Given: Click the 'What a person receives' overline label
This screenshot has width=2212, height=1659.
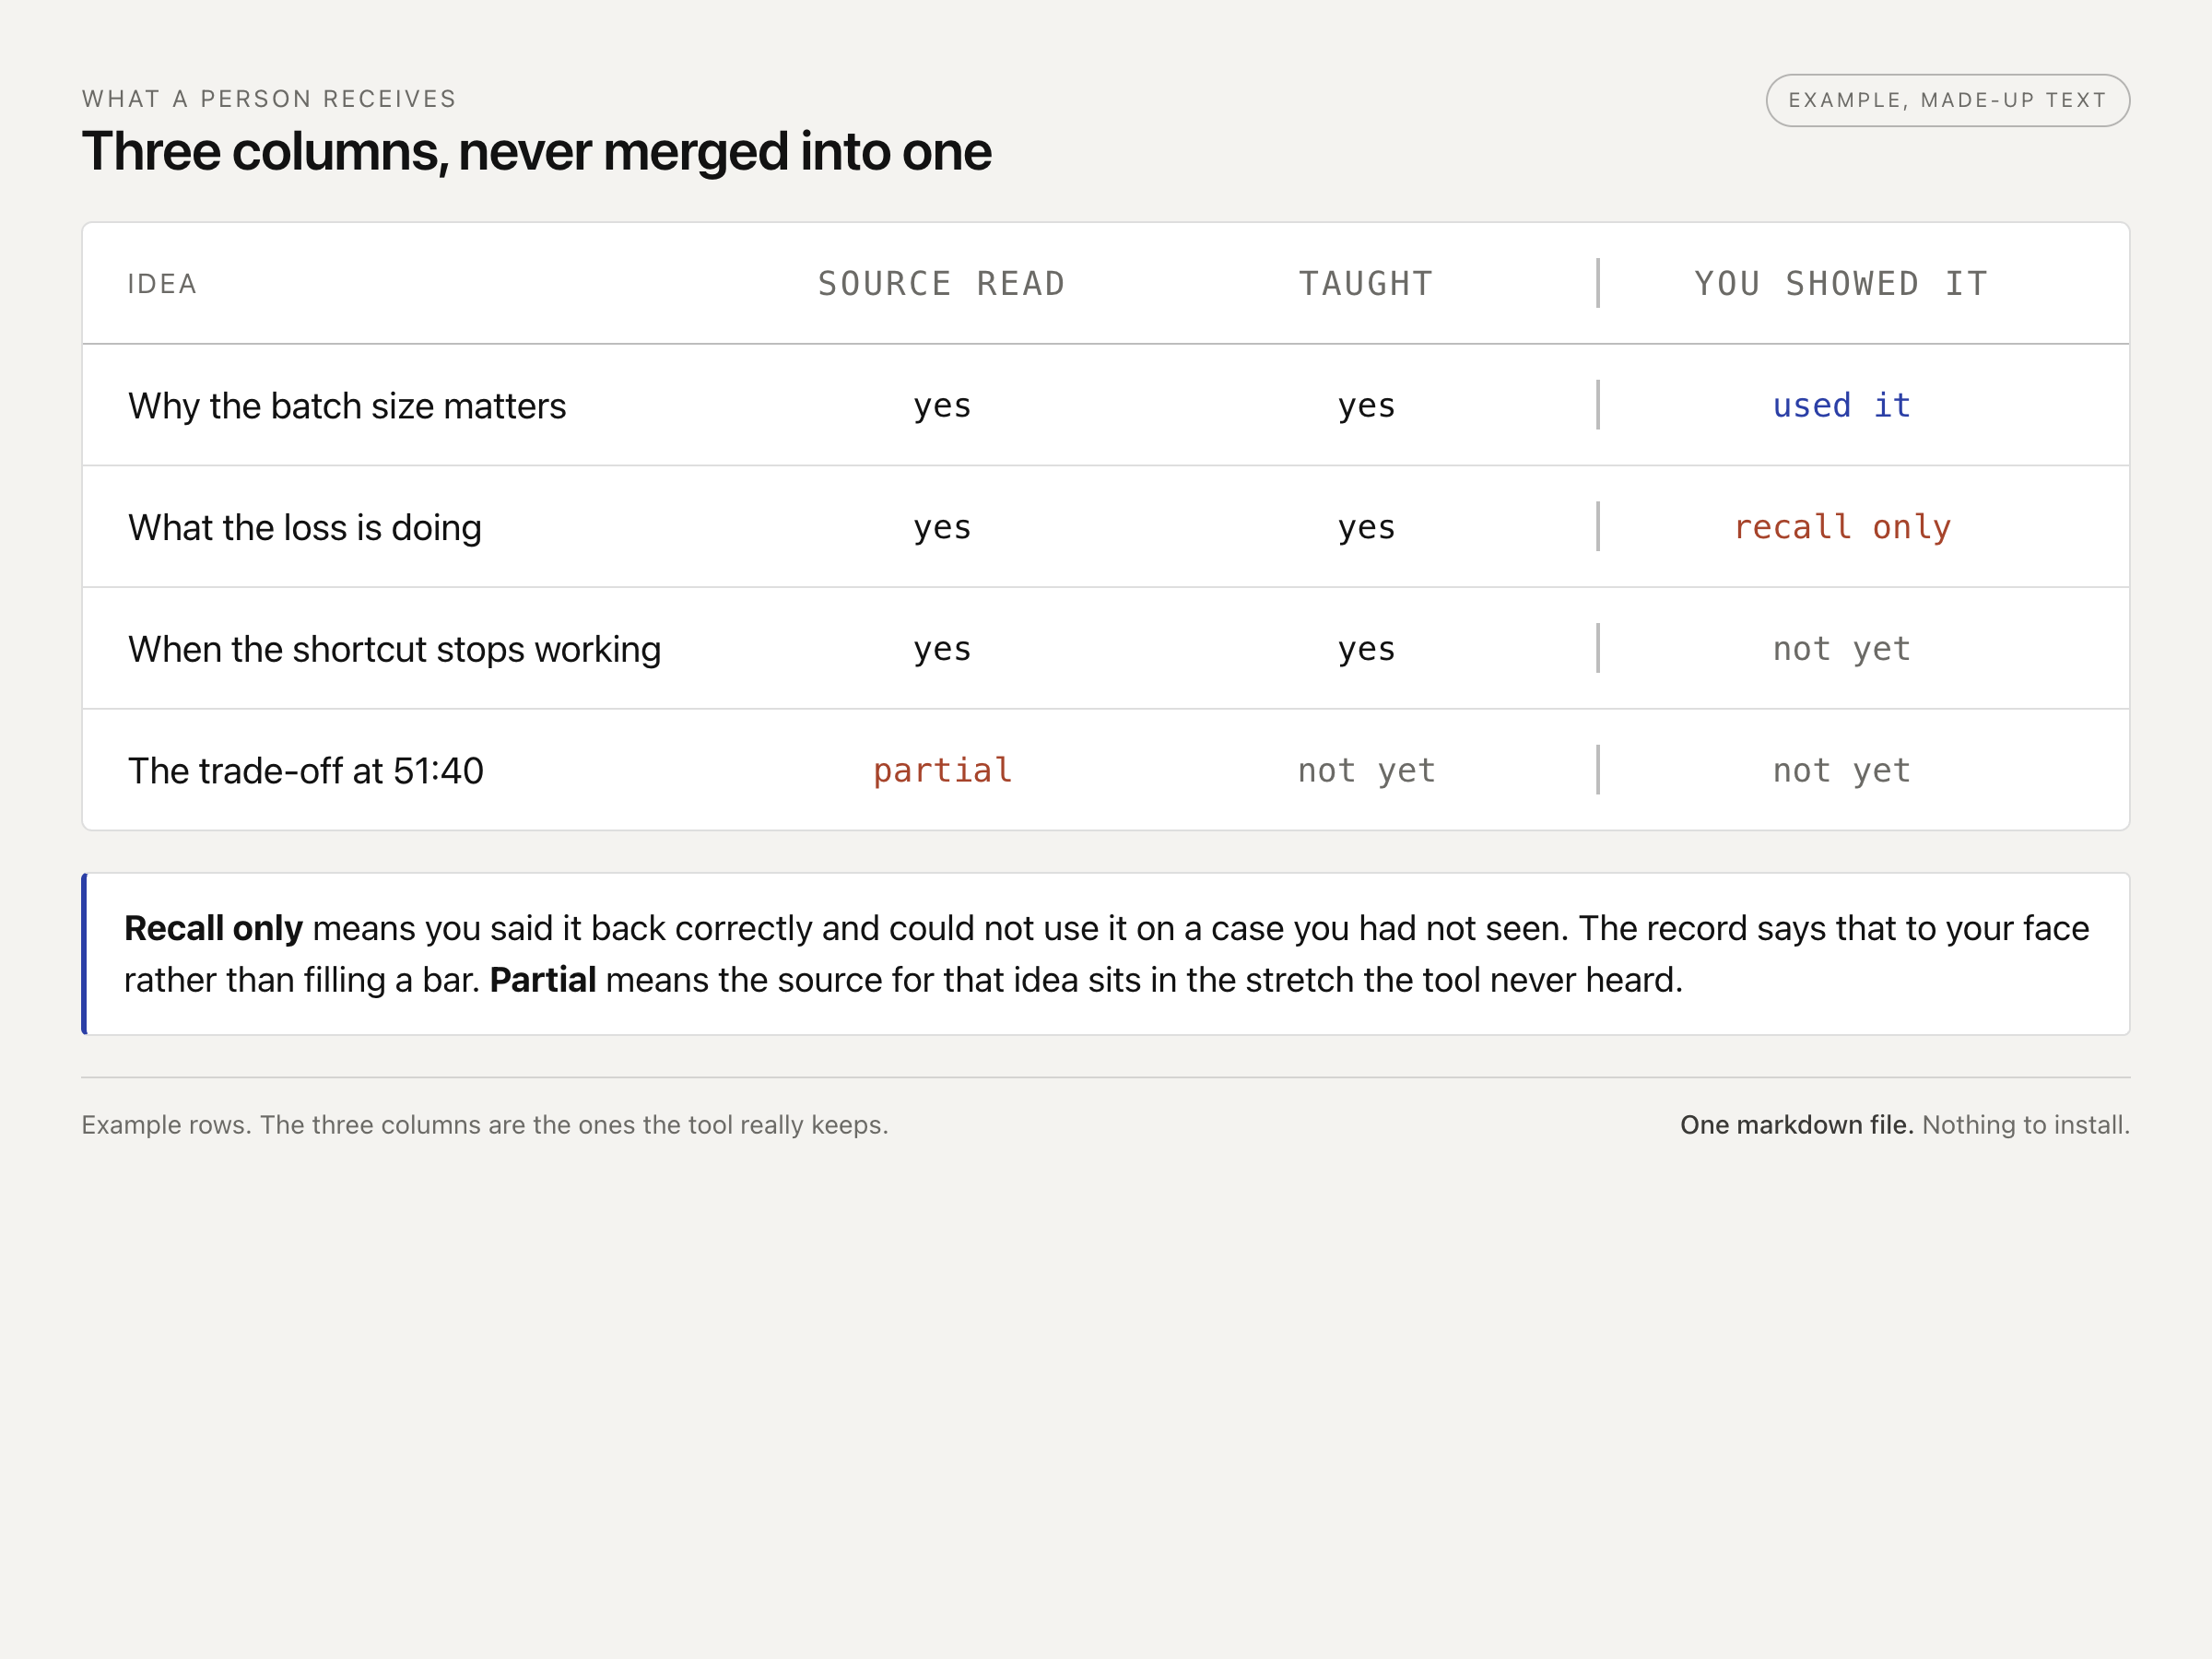Looking at the screenshot, I should [x=269, y=99].
